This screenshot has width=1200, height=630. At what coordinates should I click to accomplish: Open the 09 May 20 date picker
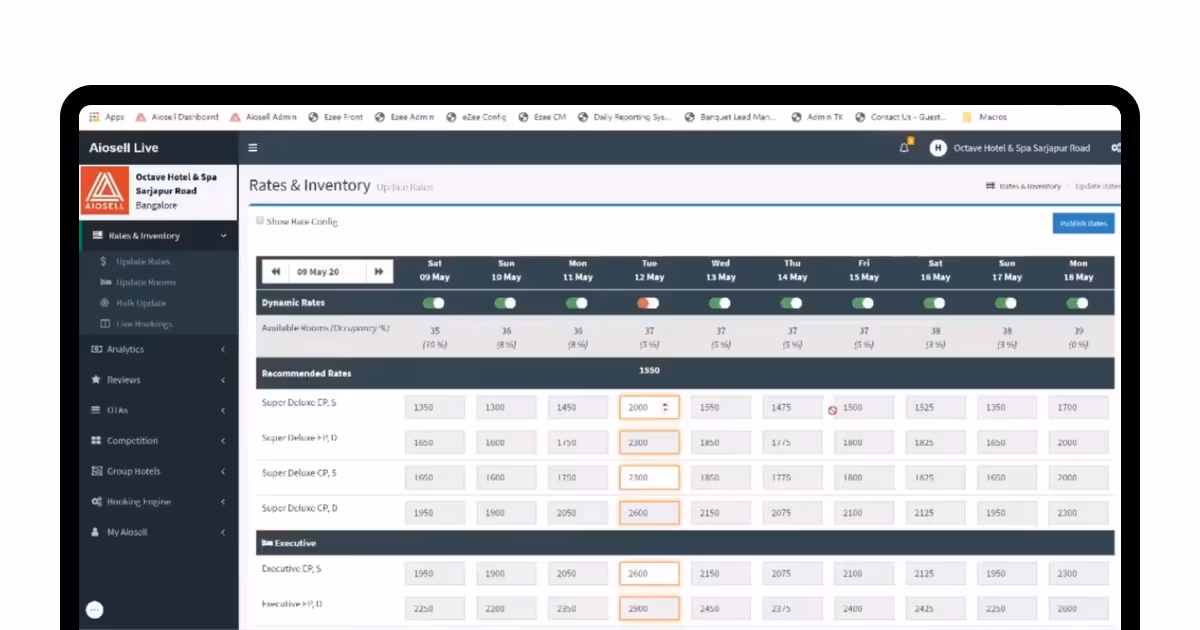click(x=326, y=271)
